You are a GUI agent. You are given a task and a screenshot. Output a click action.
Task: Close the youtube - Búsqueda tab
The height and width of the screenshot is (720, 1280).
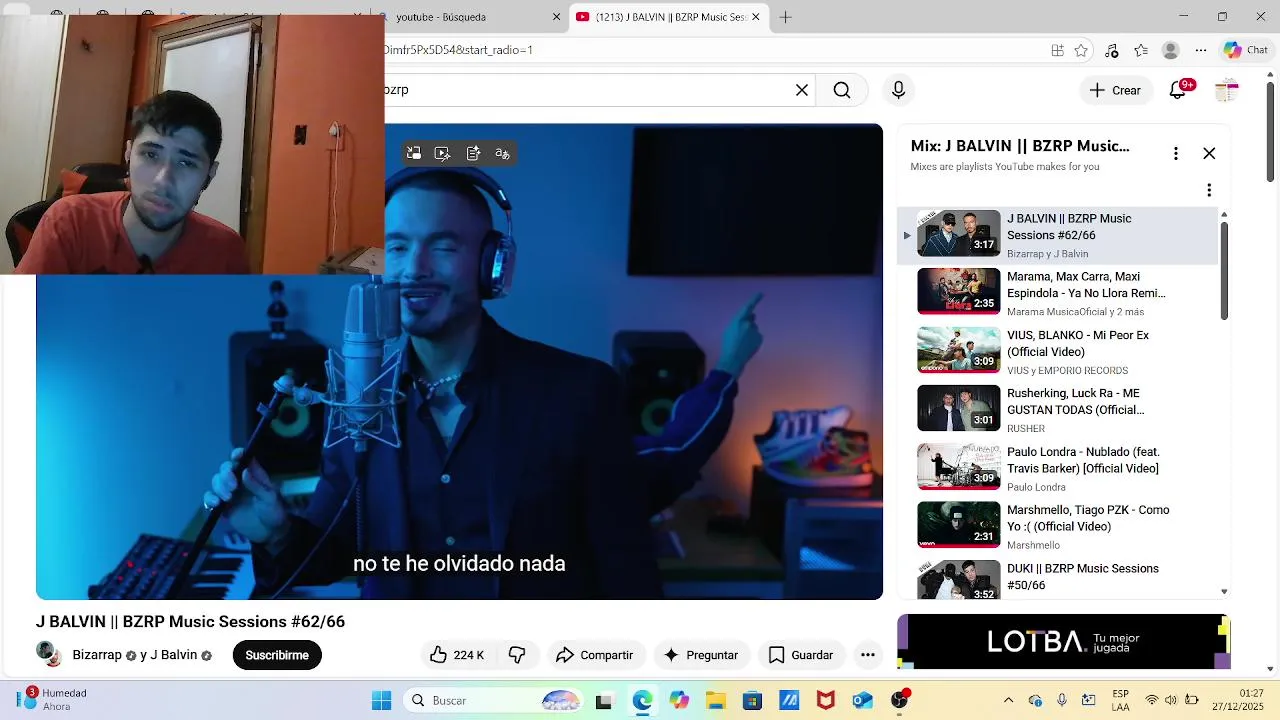coord(557,17)
